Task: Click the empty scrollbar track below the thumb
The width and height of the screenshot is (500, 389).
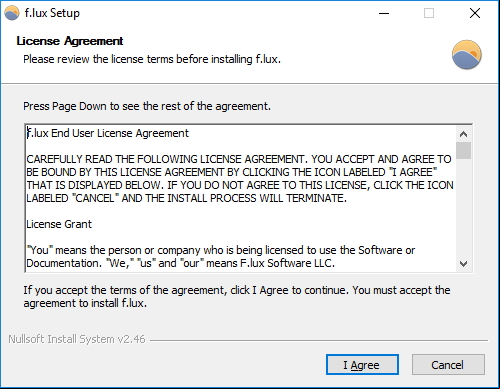Action: click(x=463, y=208)
